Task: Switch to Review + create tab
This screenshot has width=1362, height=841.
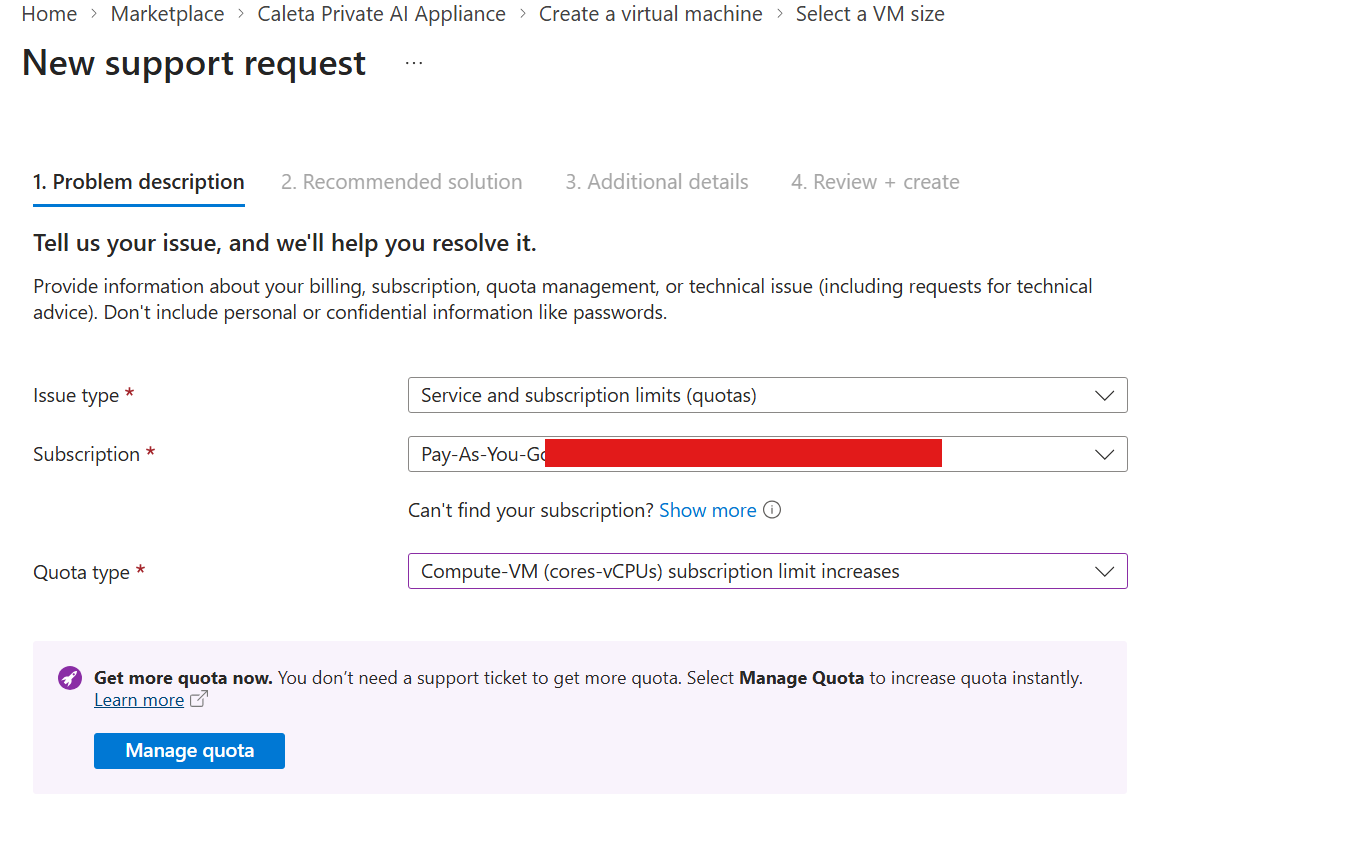Action: [x=875, y=182]
